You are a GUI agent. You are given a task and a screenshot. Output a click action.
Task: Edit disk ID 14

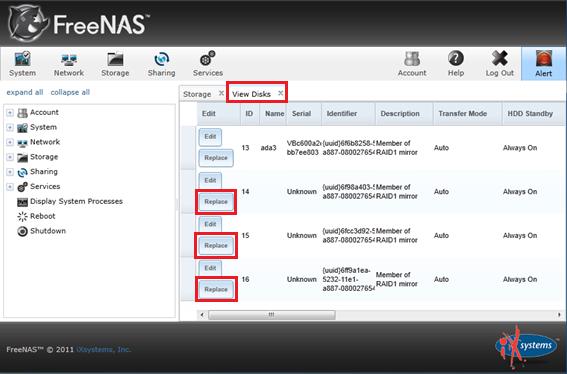pos(210,180)
